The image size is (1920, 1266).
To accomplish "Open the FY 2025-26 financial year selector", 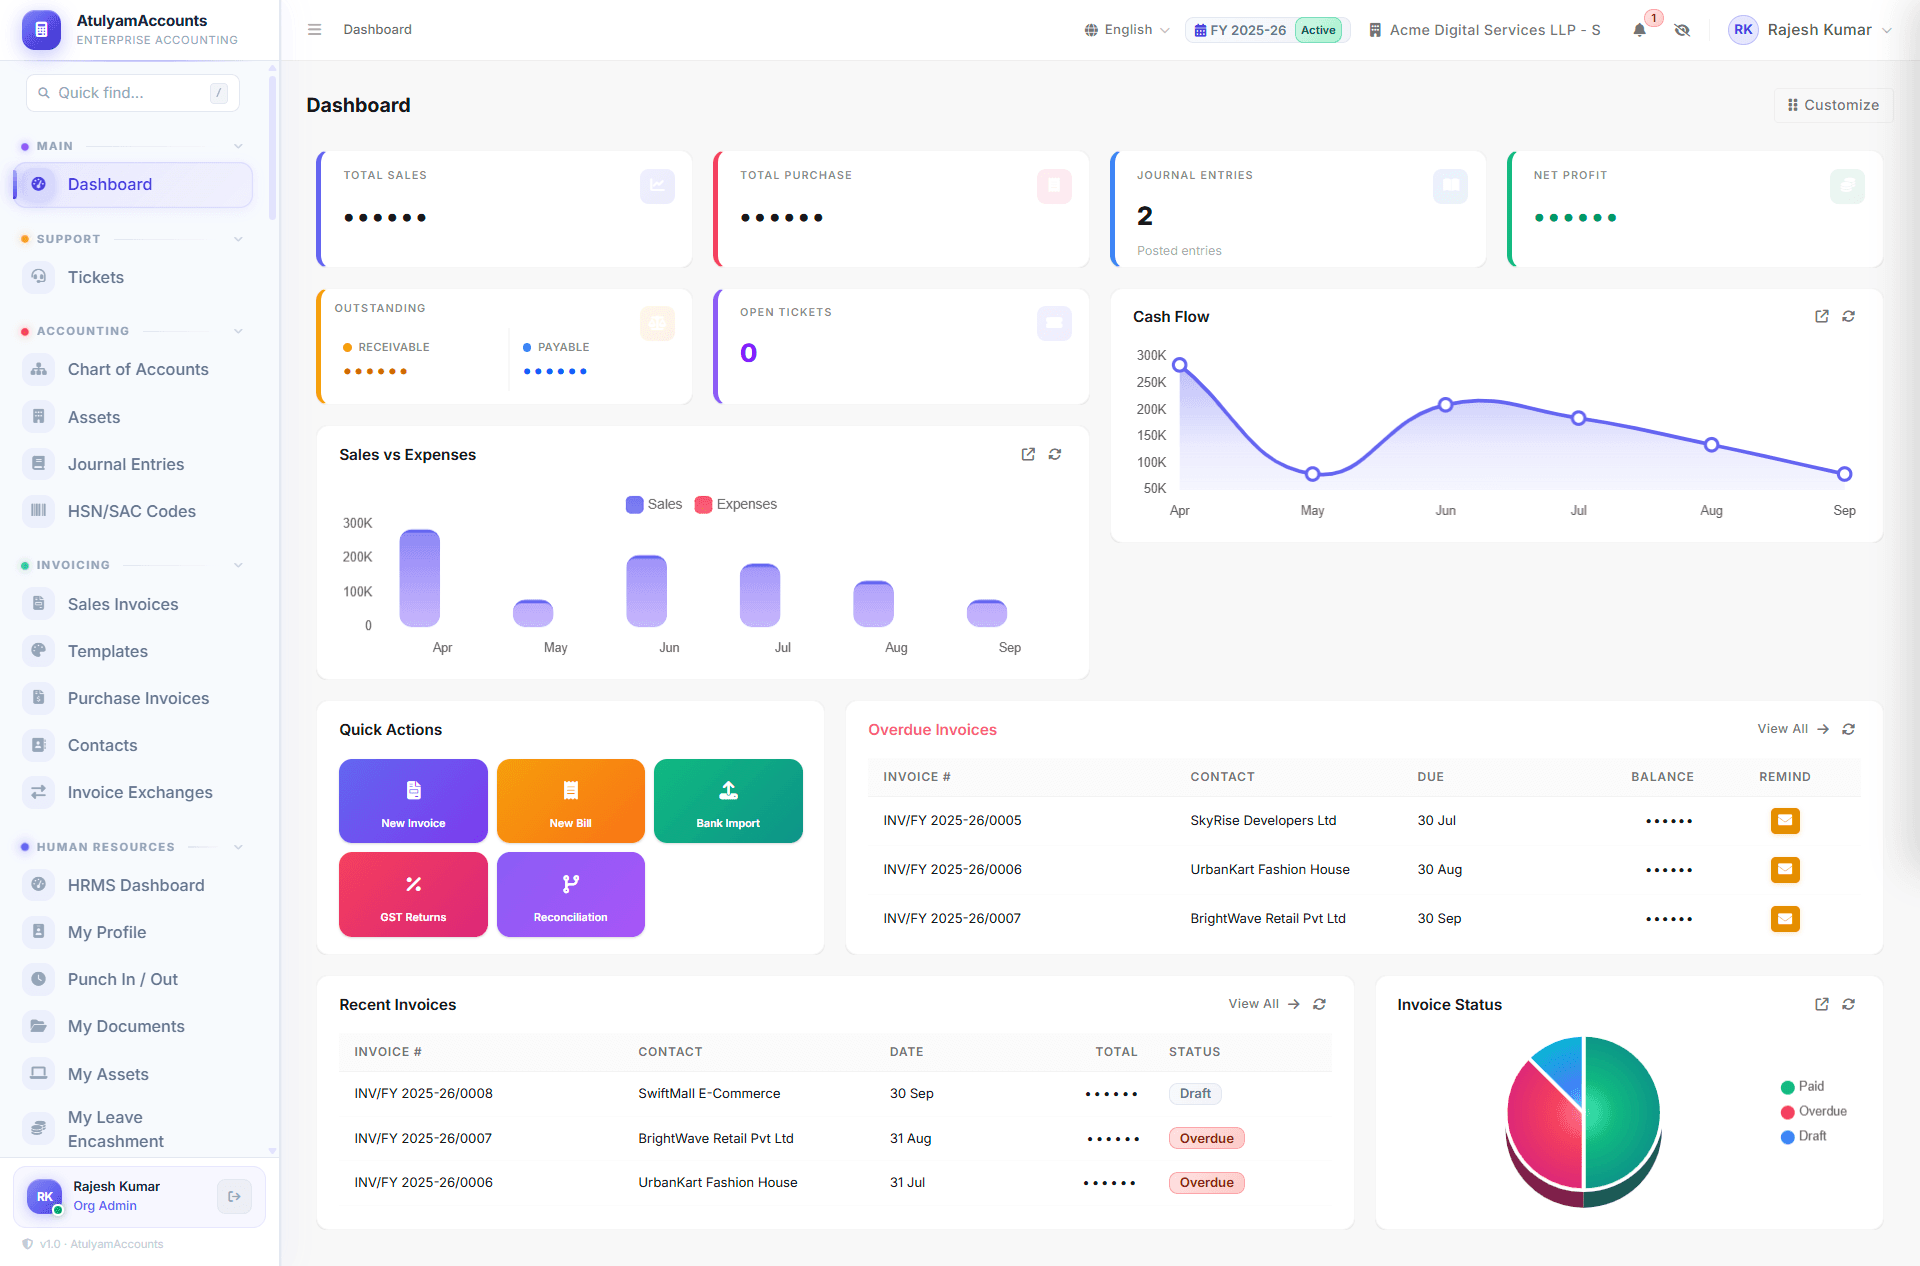I will click(x=1267, y=30).
